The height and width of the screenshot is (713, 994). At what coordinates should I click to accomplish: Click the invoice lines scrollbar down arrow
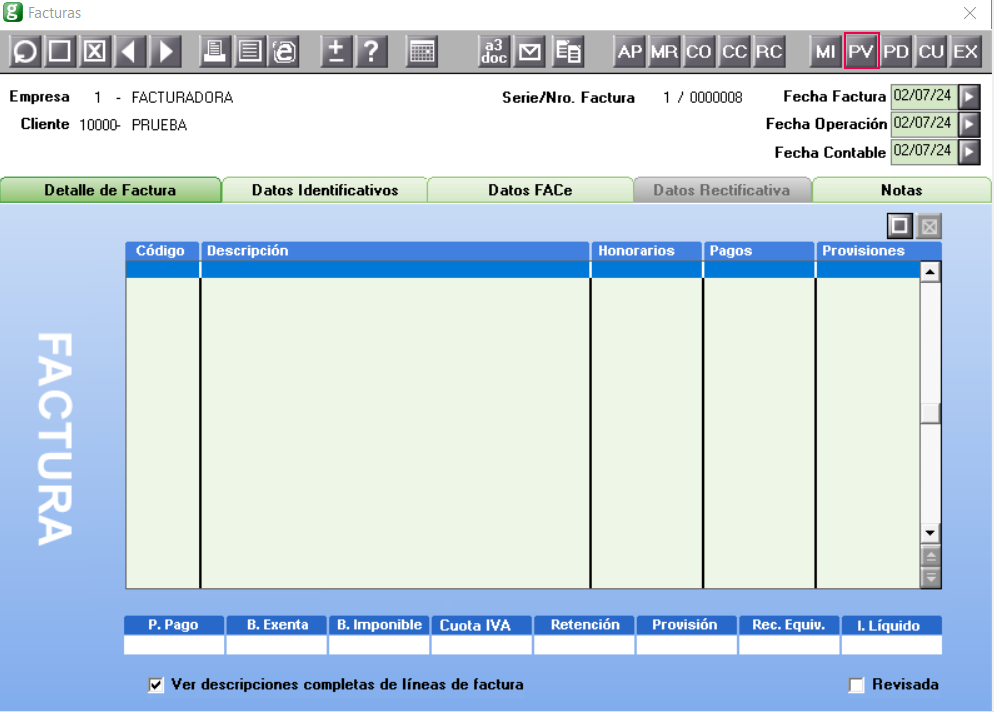930,533
